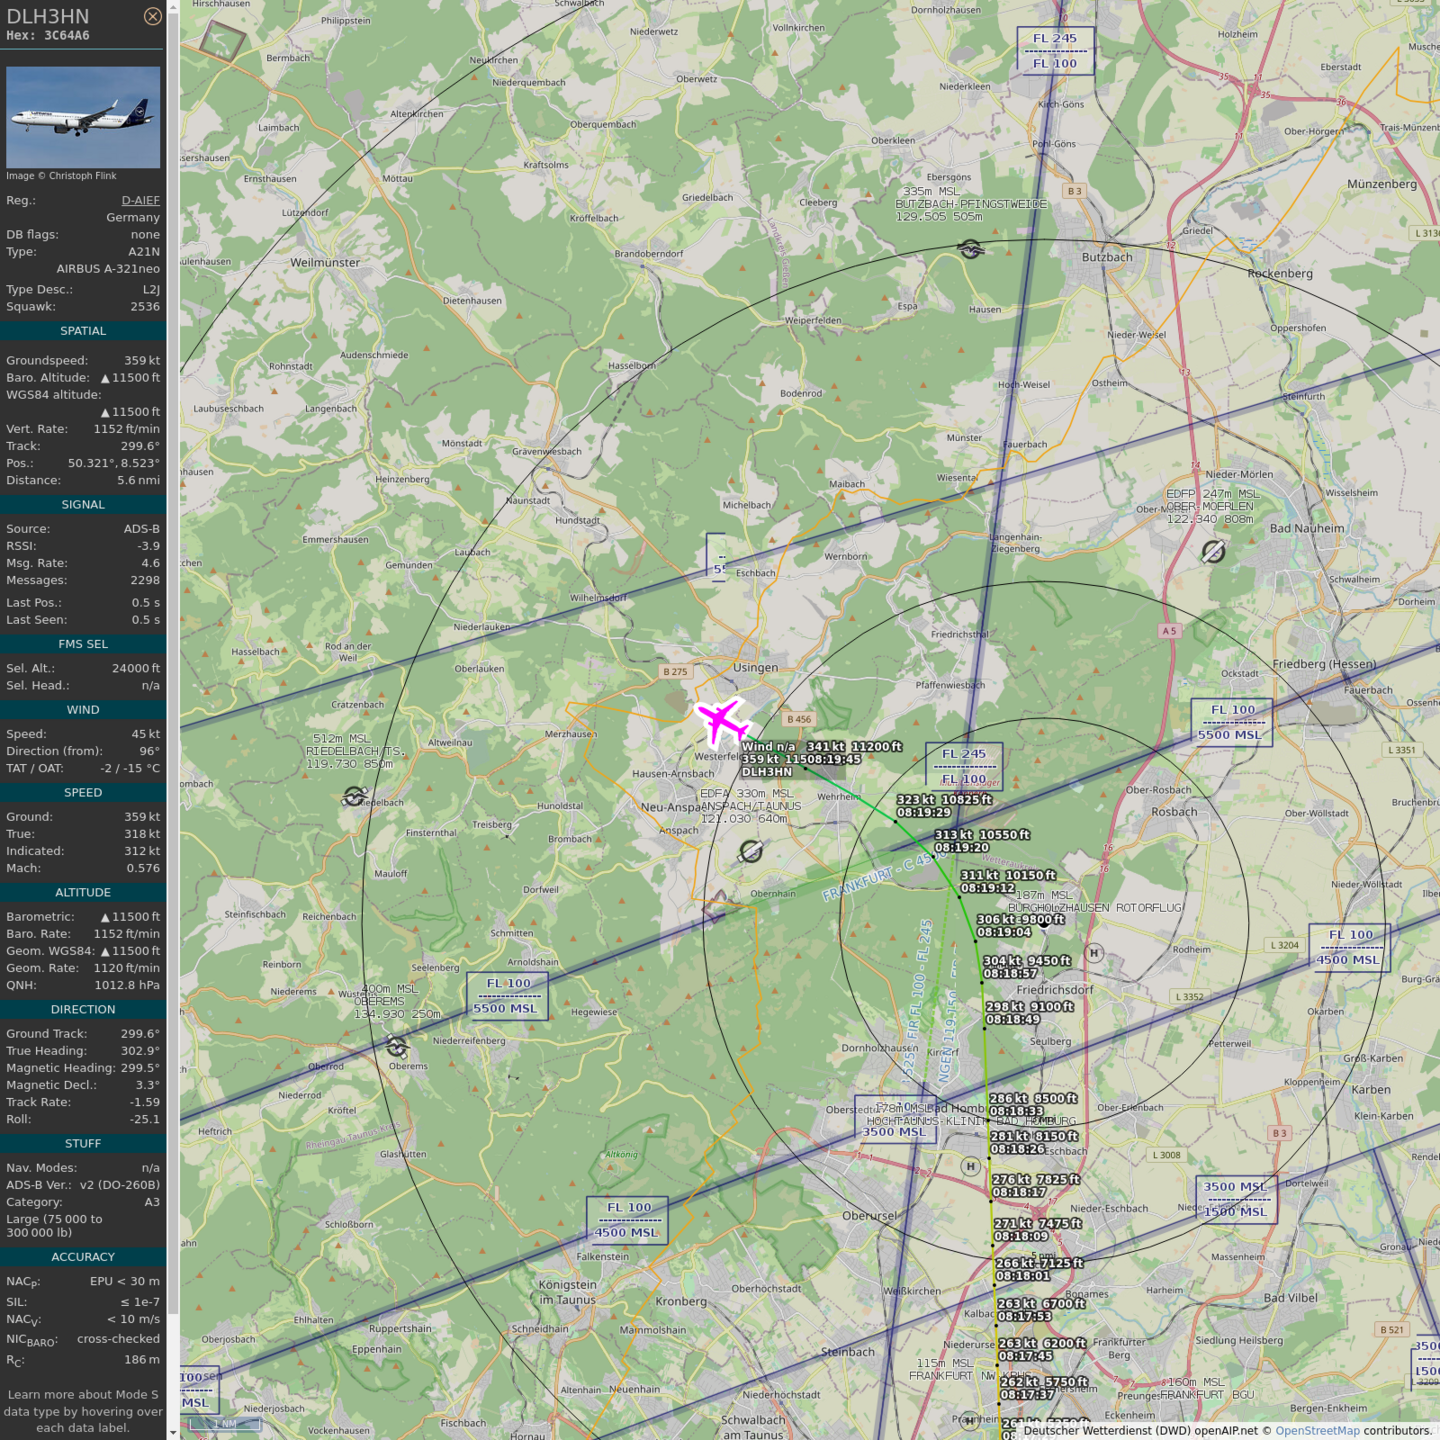Close the DLH3HN aircraft info panel
This screenshot has width=1440, height=1440.
(x=152, y=16)
